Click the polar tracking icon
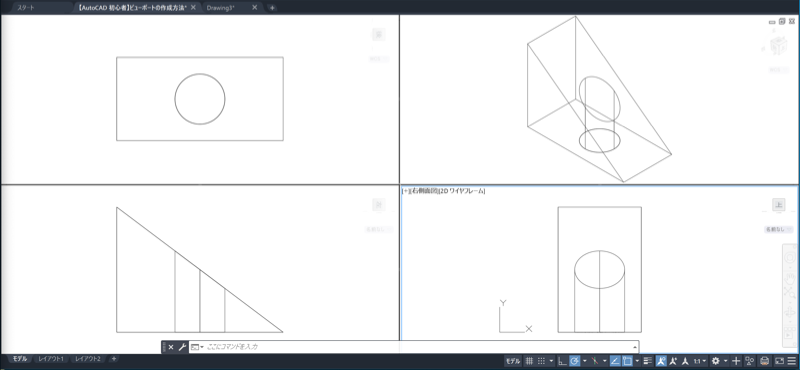This screenshot has height=370, width=800. [574, 361]
